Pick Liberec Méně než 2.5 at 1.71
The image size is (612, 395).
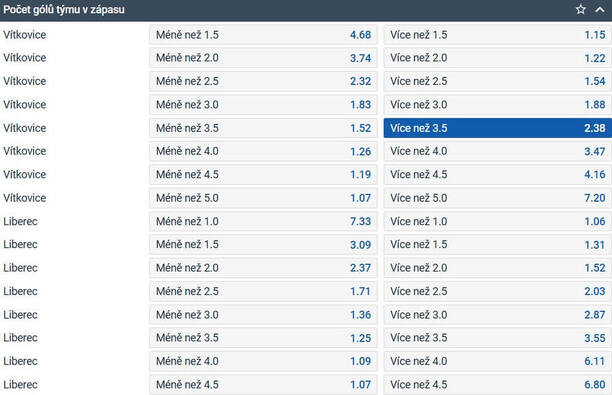point(263,291)
